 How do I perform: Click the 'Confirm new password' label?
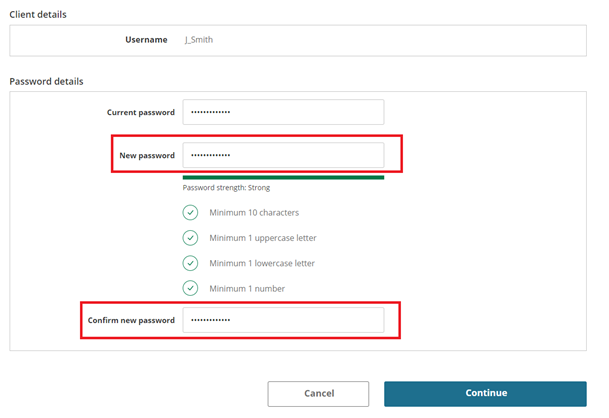tap(131, 320)
